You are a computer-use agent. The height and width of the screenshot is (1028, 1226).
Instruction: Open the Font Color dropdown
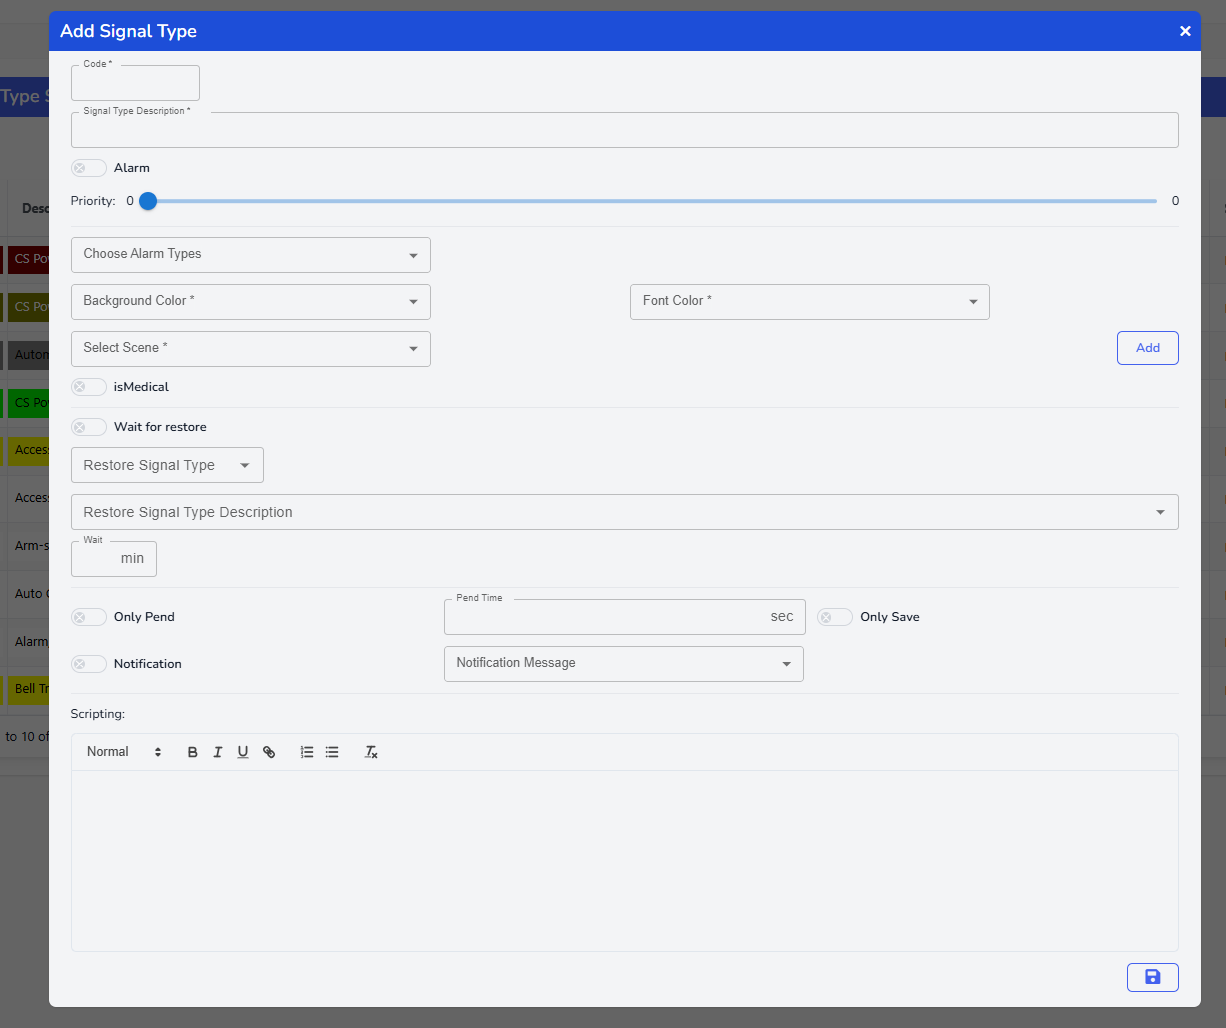(x=809, y=302)
